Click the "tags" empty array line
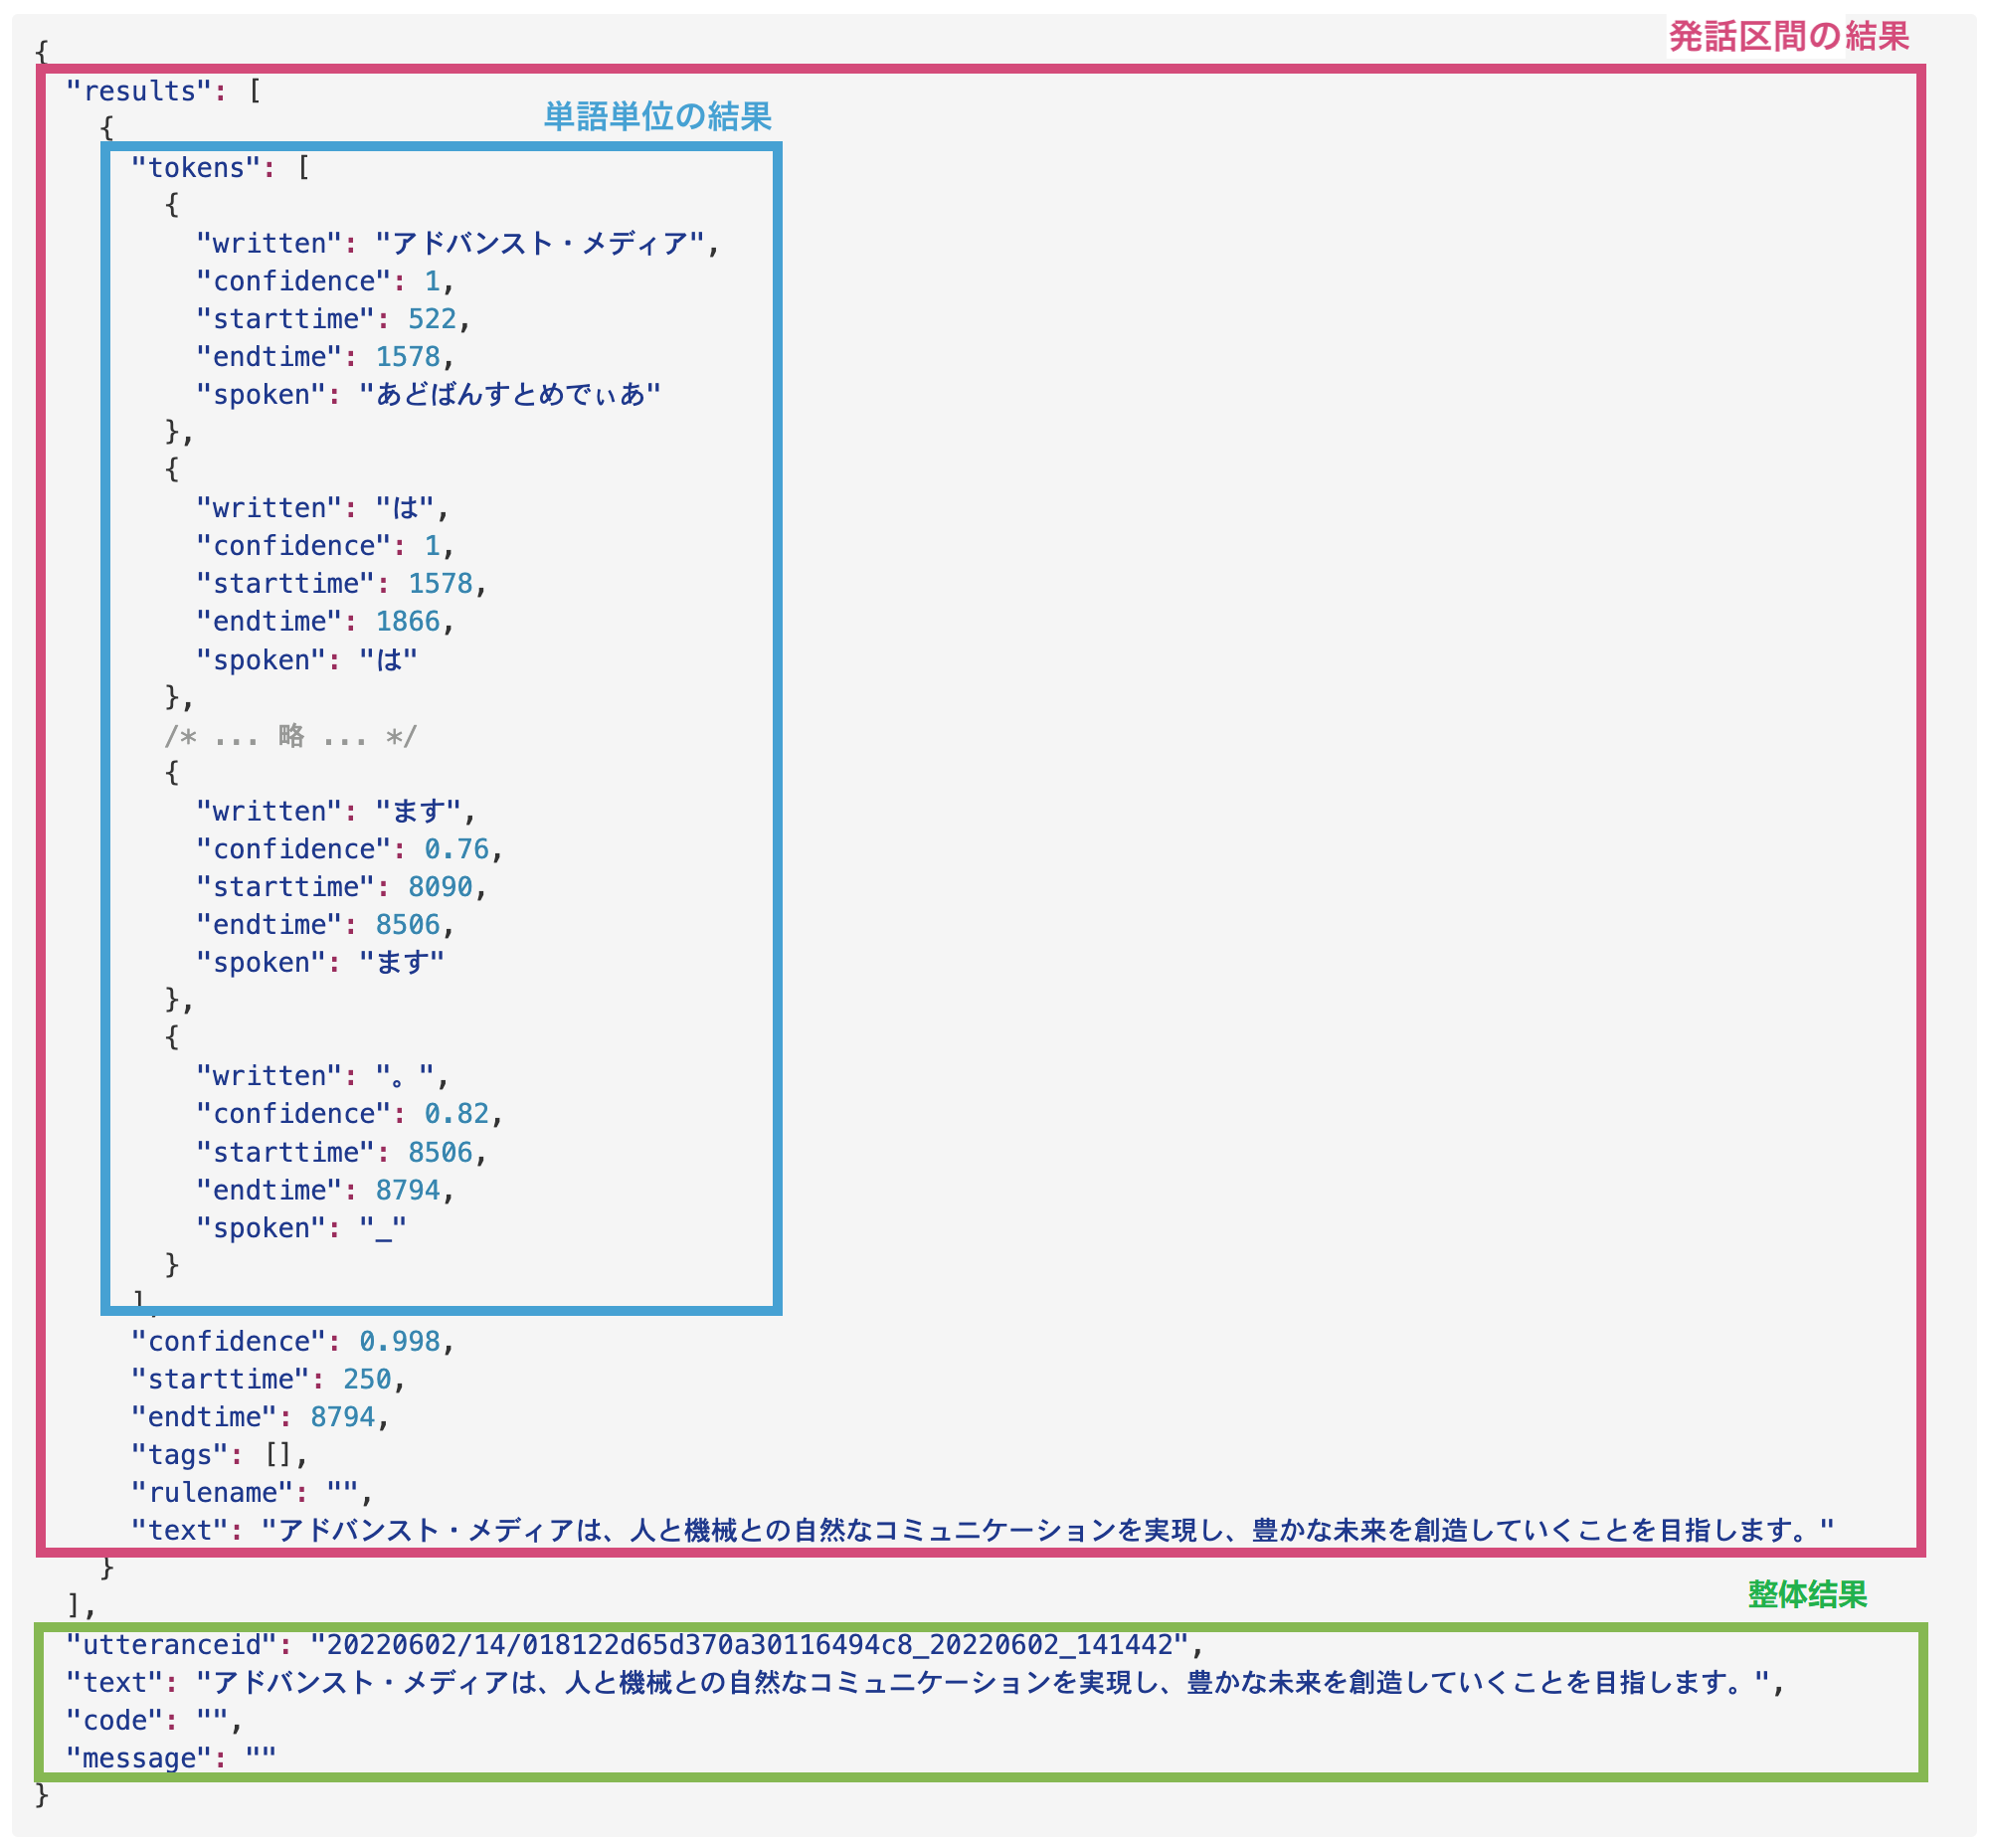Viewport: 1989px width, 1848px height. (220, 1456)
